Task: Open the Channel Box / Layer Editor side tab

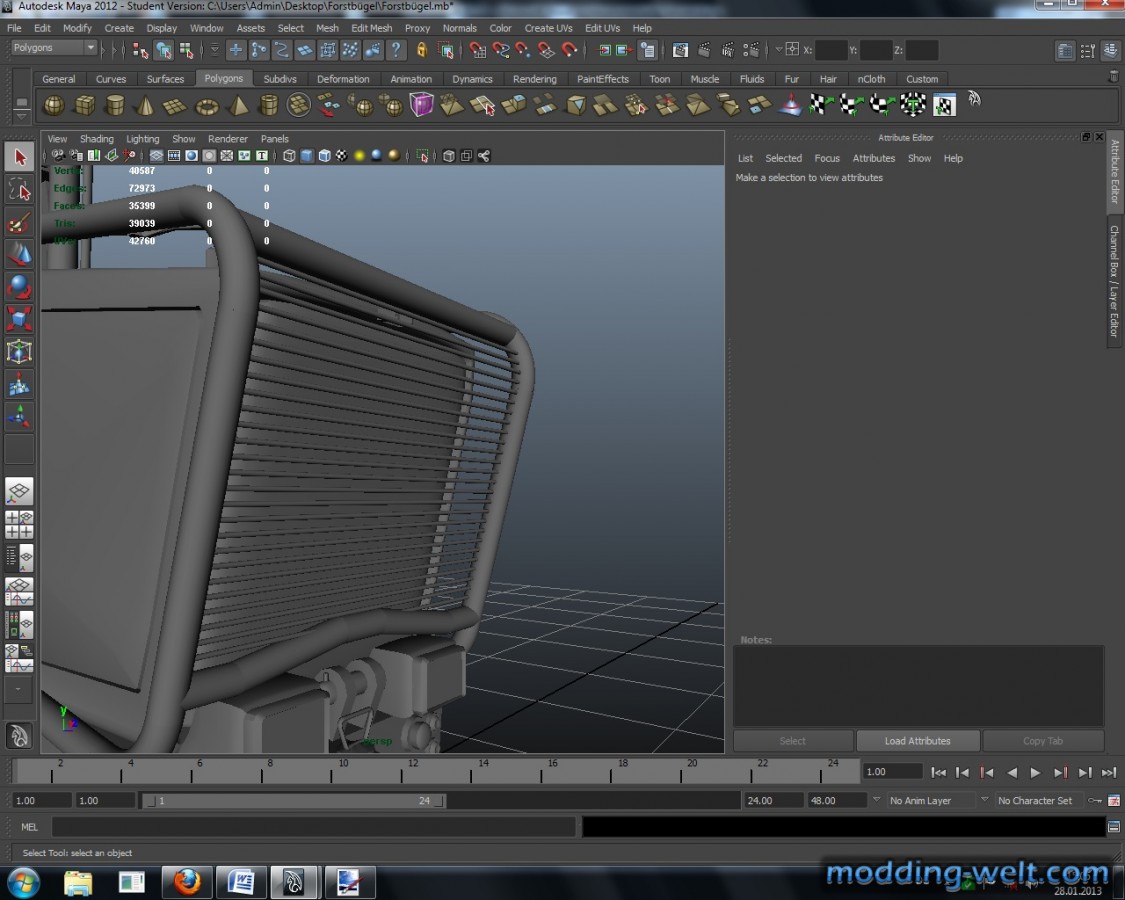Action: pos(1114,281)
